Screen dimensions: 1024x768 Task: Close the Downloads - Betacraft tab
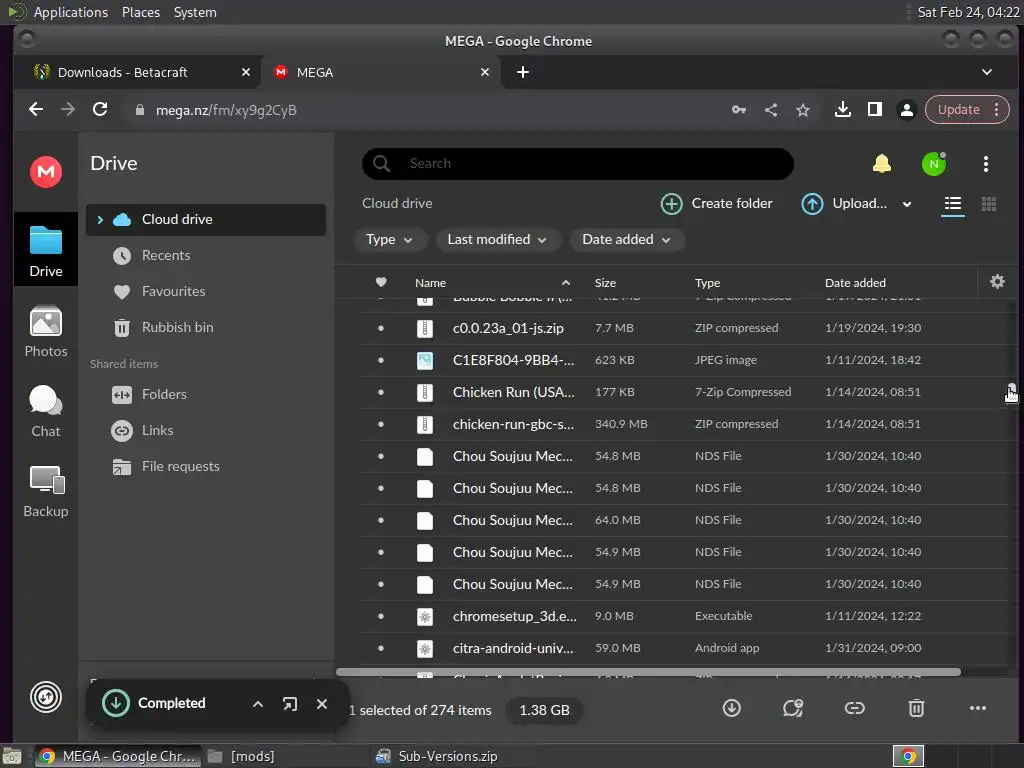coord(246,72)
